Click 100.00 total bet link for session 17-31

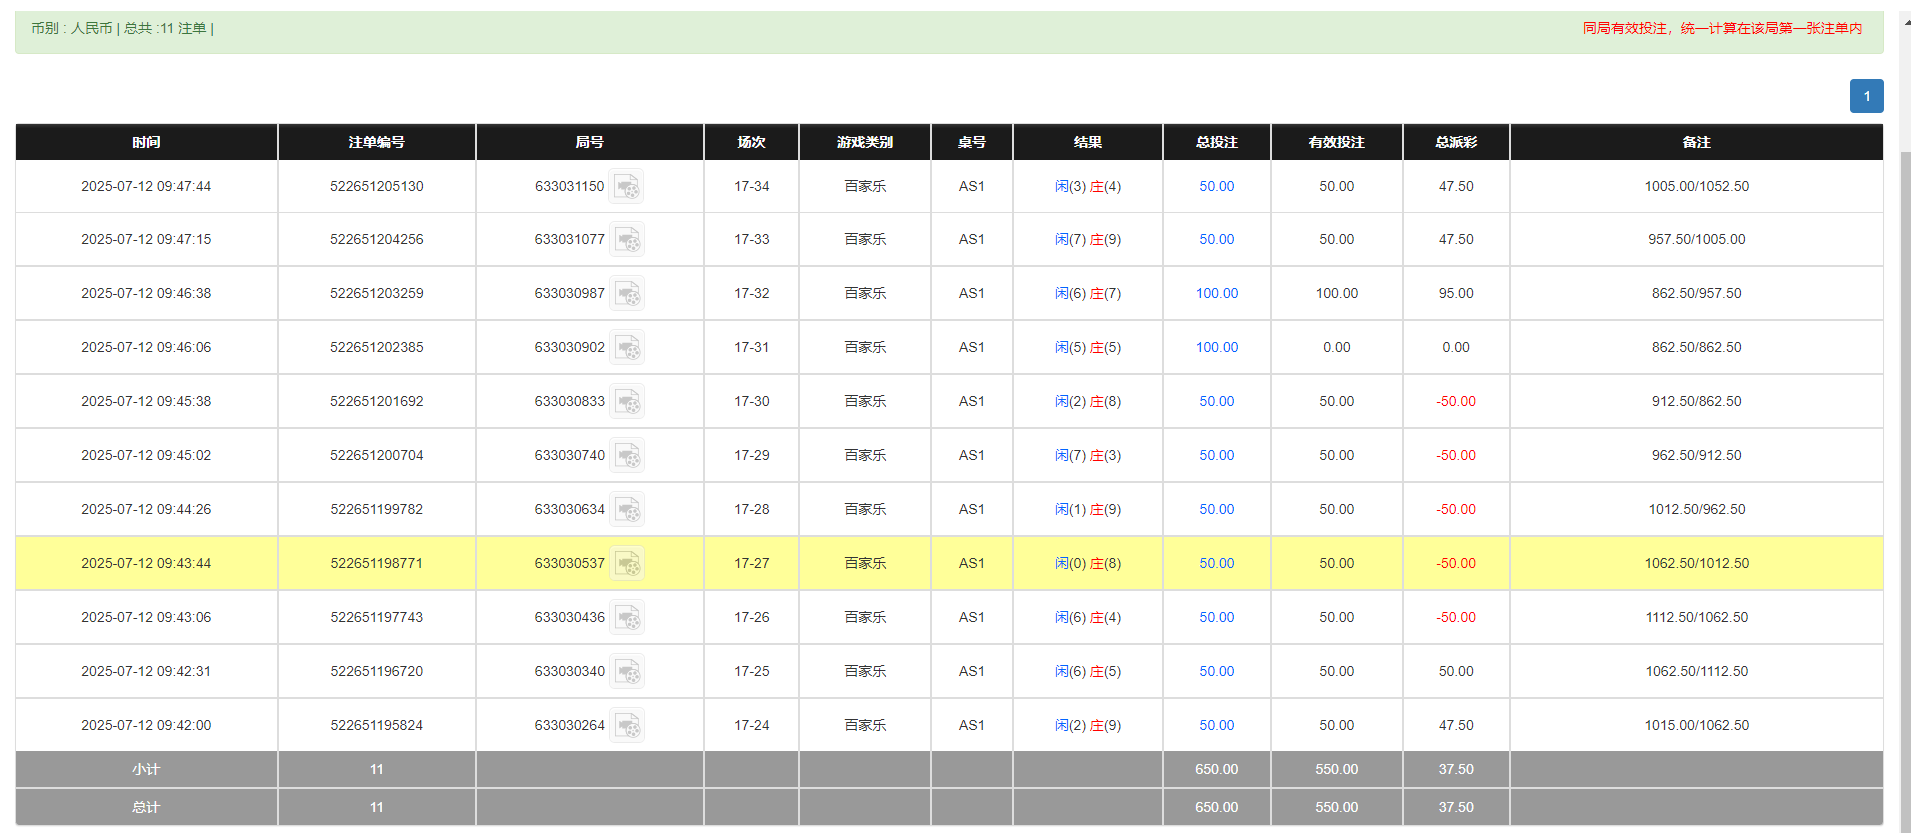point(1216,347)
